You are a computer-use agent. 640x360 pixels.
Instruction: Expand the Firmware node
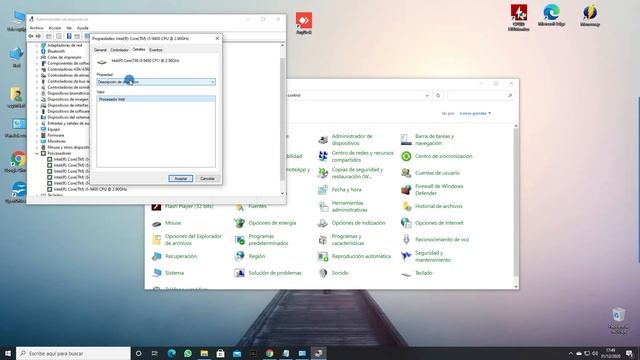(37, 135)
